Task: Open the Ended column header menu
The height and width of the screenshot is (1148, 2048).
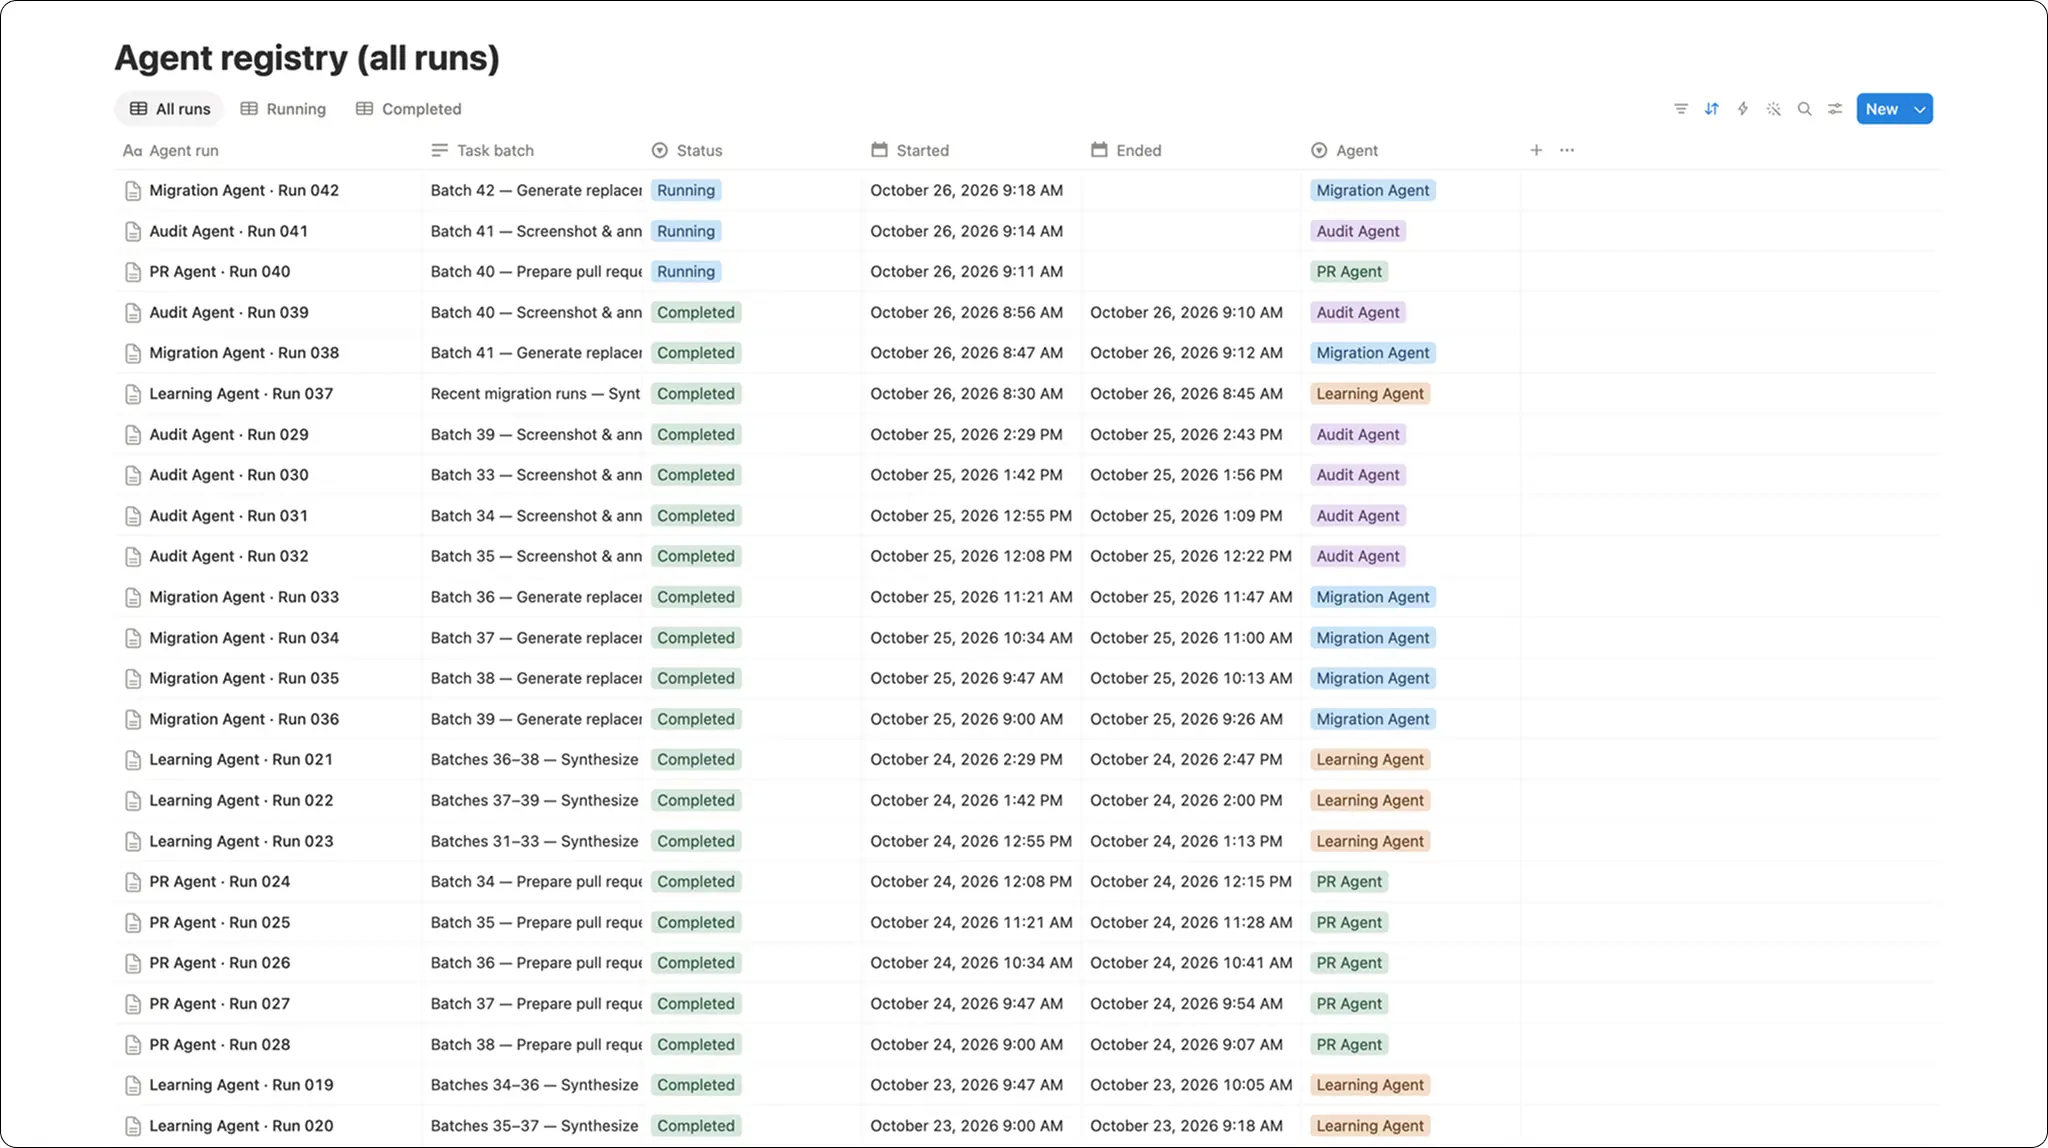Action: (1126, 150)
